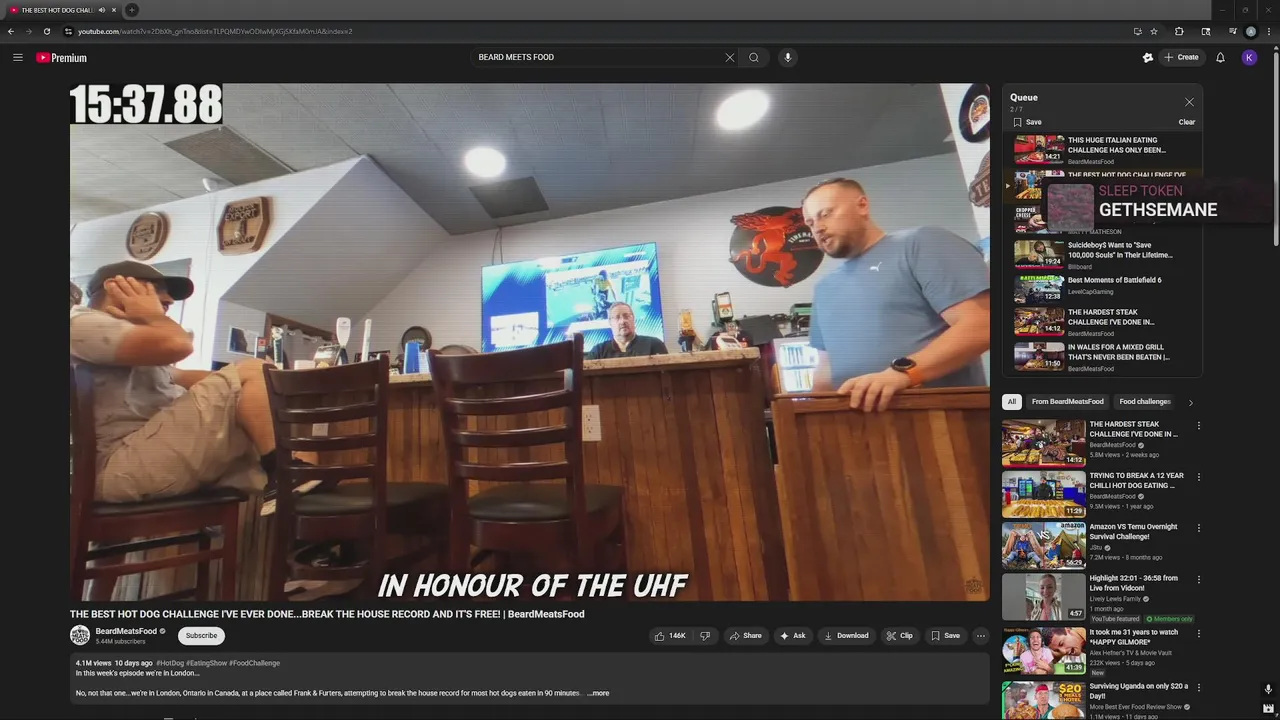Clear the queue
Image resolution: width=1280 pixels, height=720 pixels.
click(1187, 122)
